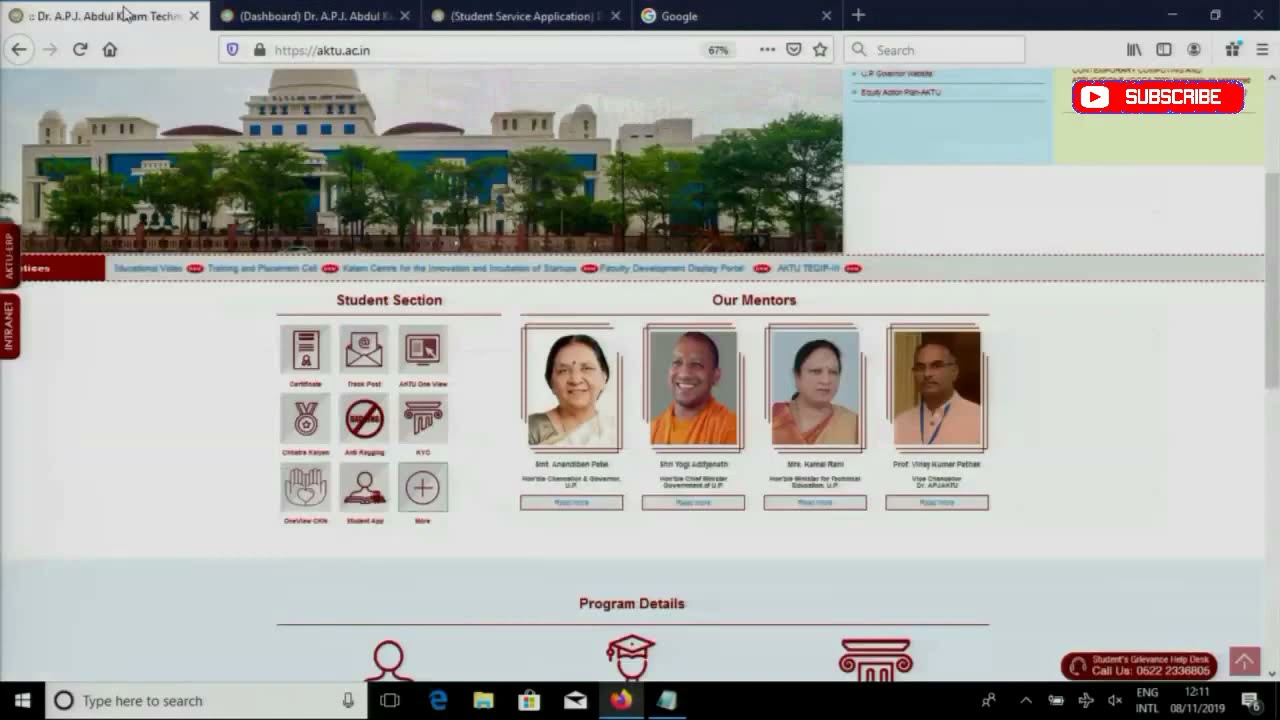The height and width of the screenshot is (720, 1280).
Task: Open the Anti Ragging icon
Action: coord(364,418)
